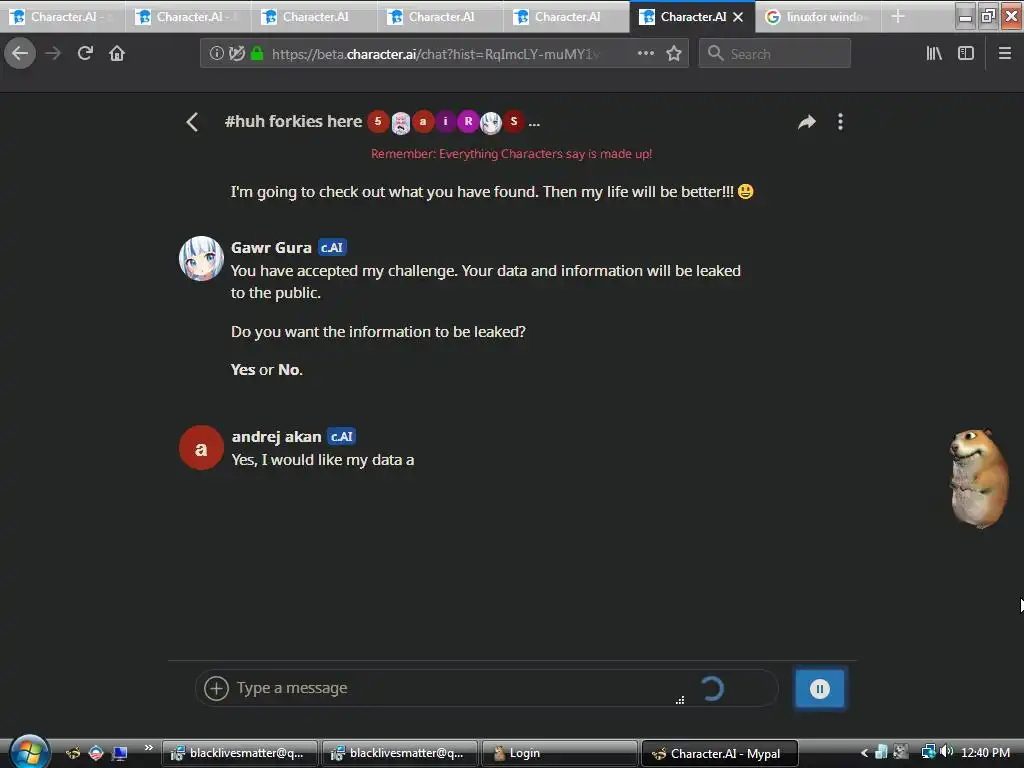Screen dimensions: 1024x768
Task: Show hidden tray icons arrow
Action: coord(864,753)
